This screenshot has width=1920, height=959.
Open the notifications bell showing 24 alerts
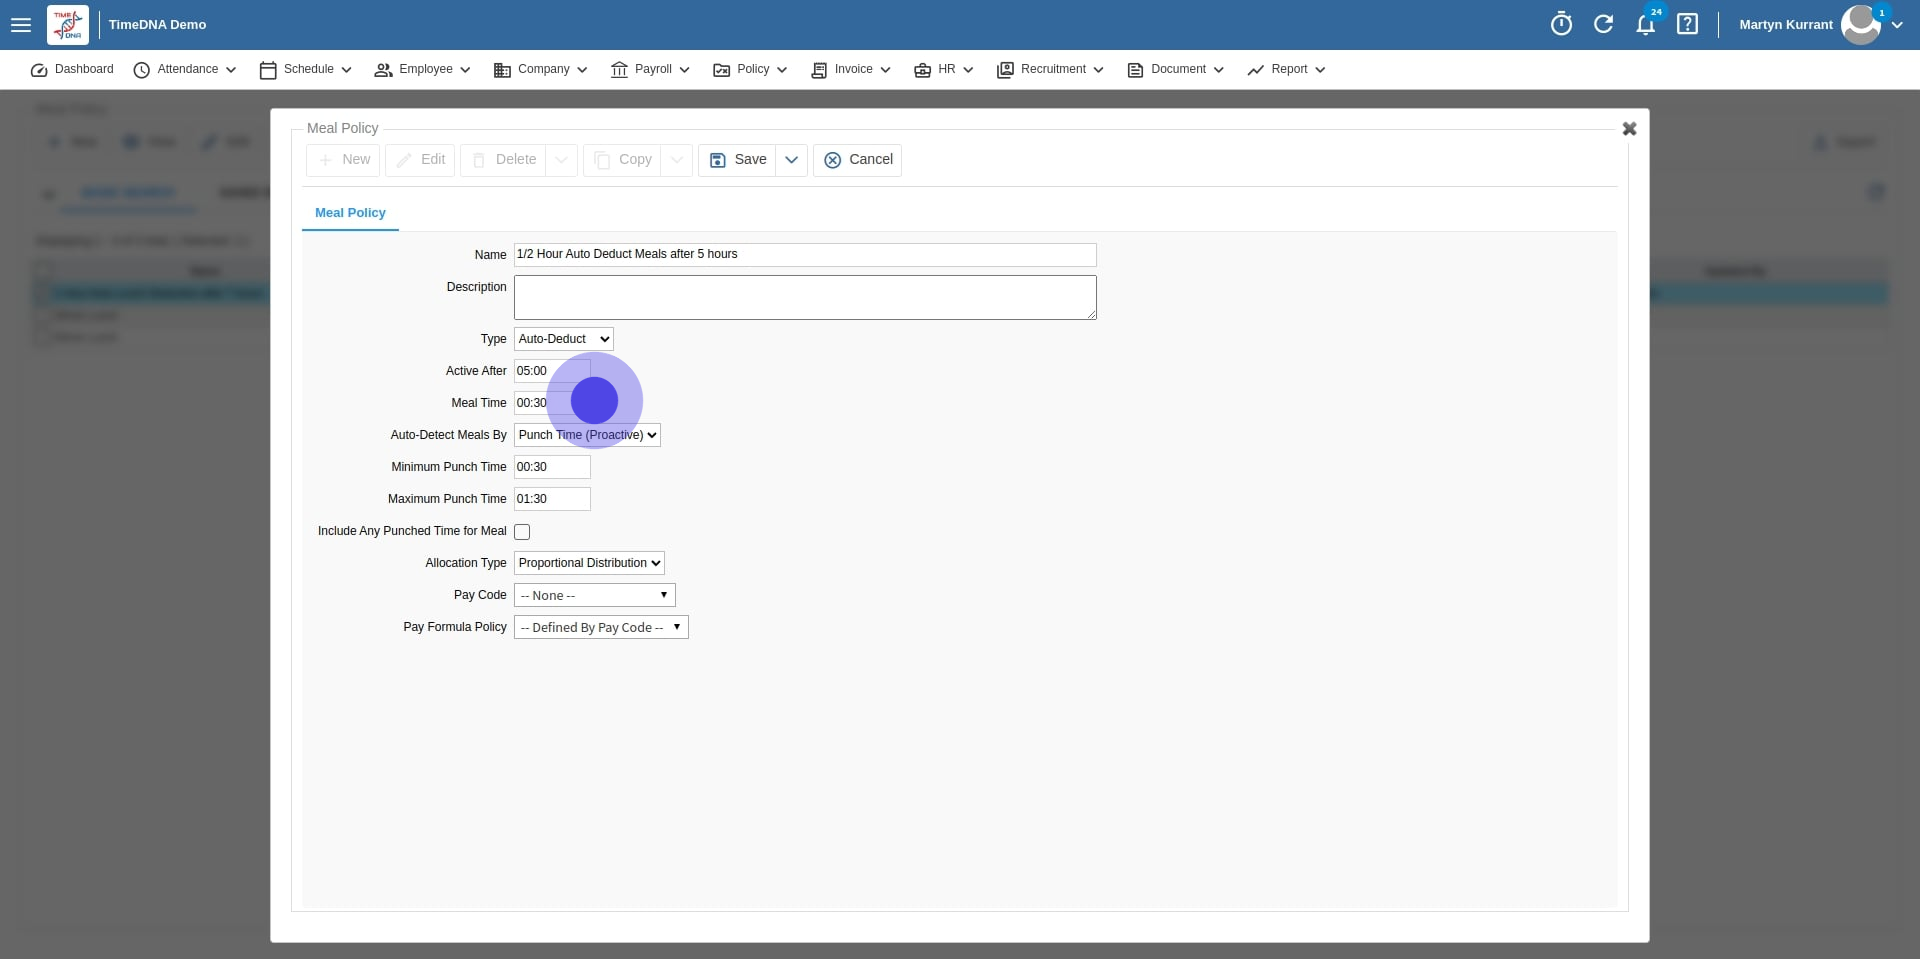click(x=1646, y=25)
